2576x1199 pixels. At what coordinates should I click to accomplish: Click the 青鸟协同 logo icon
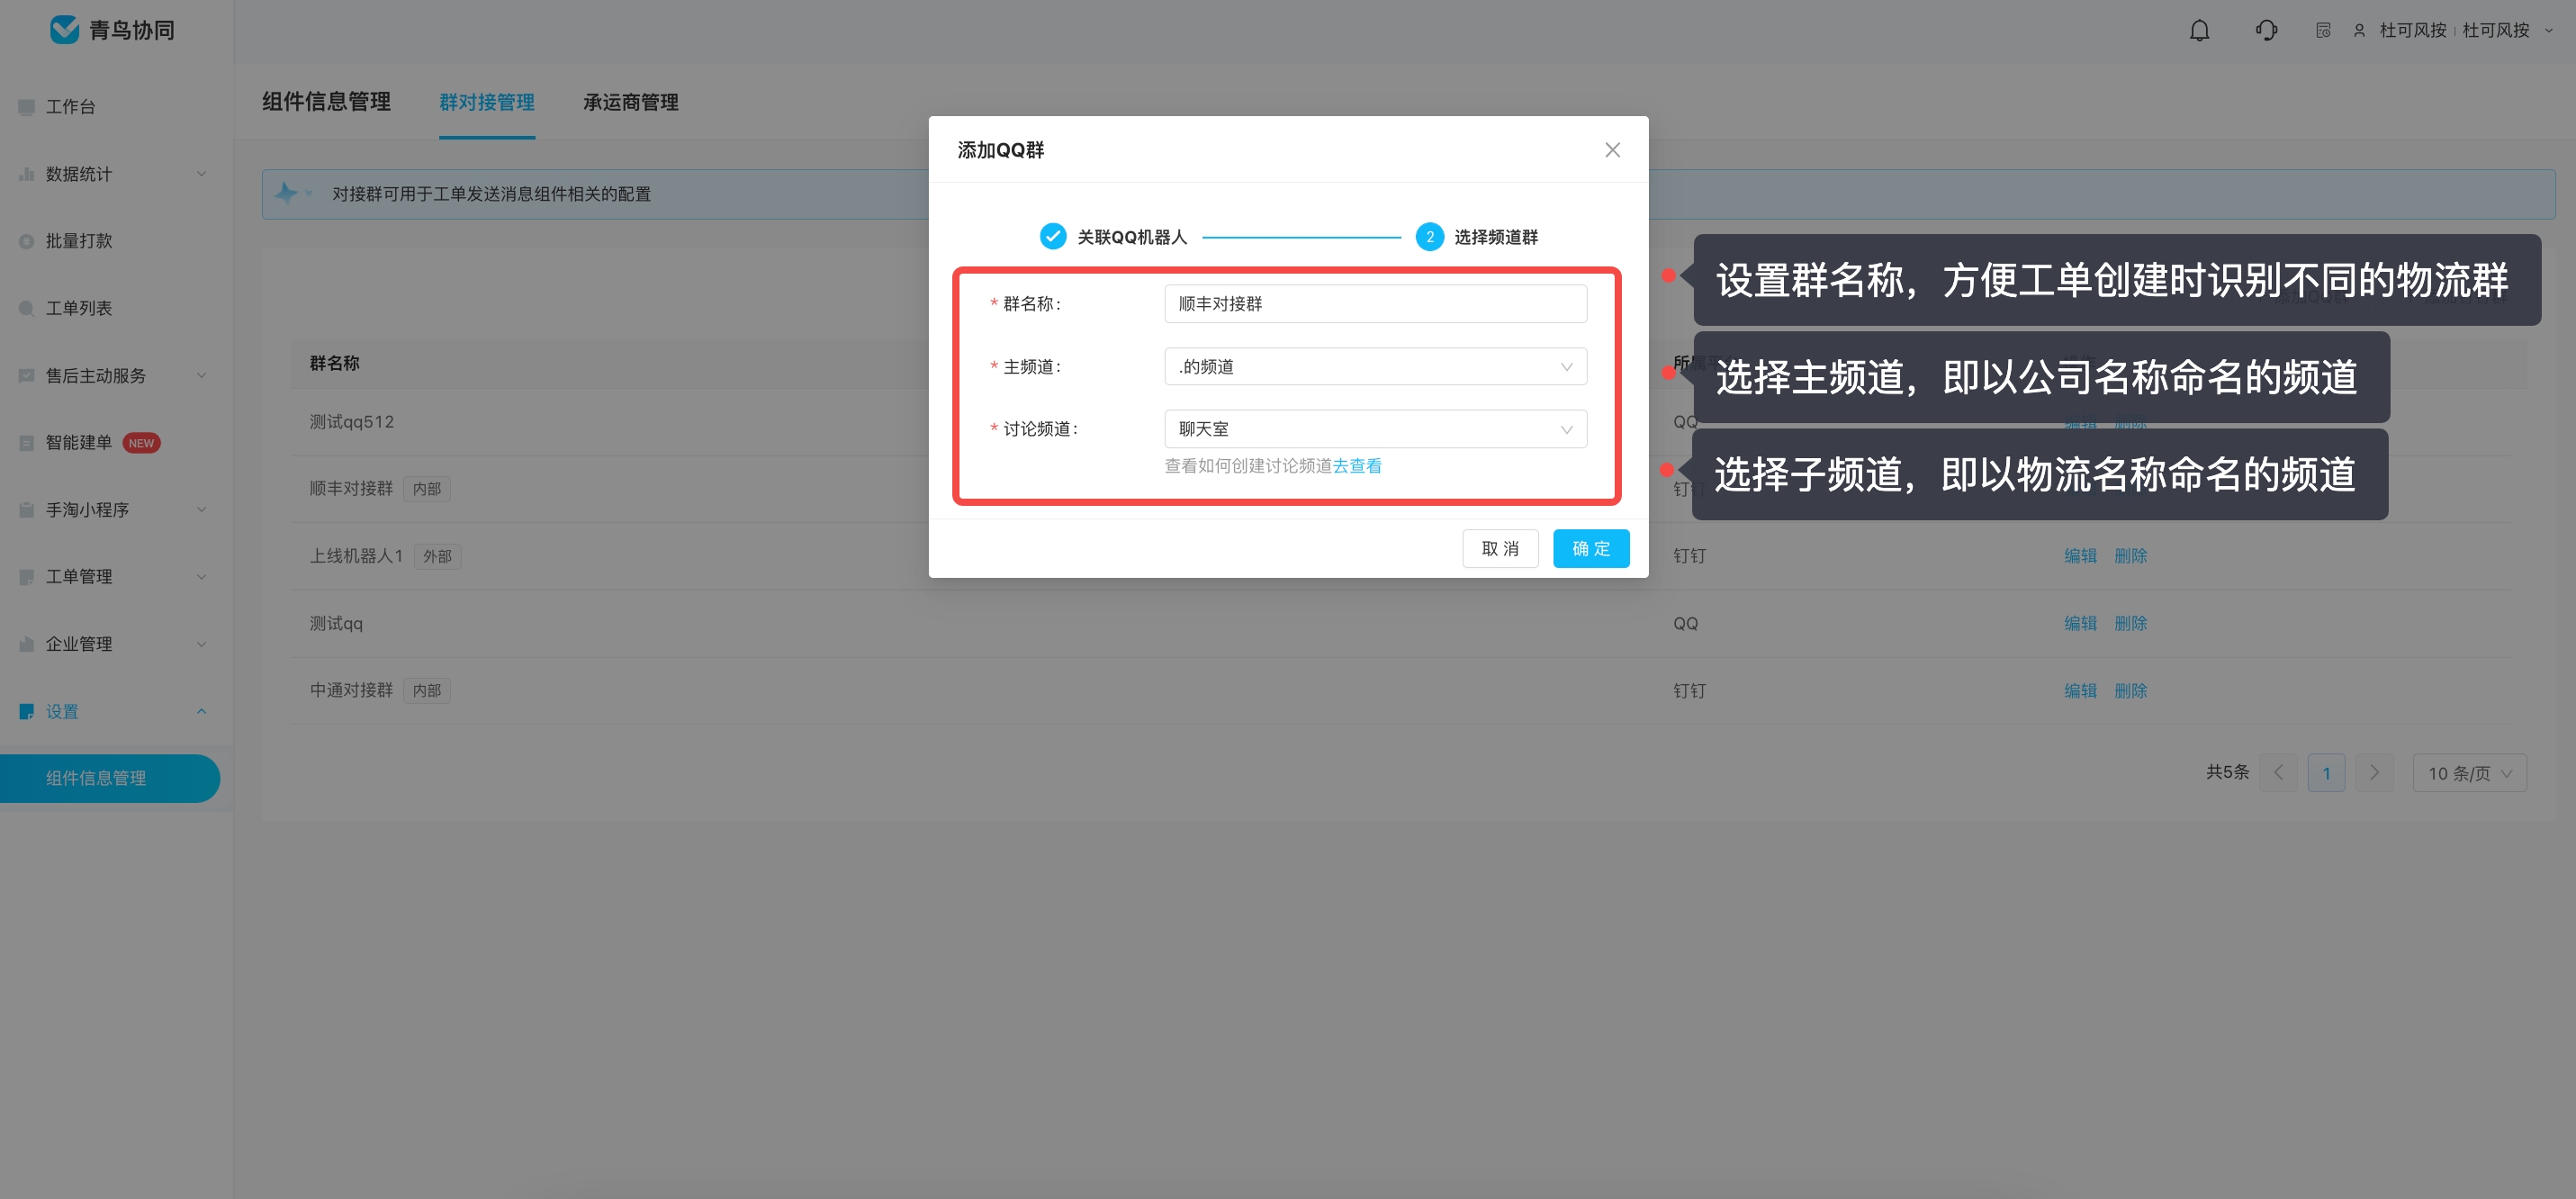[65, 30]
